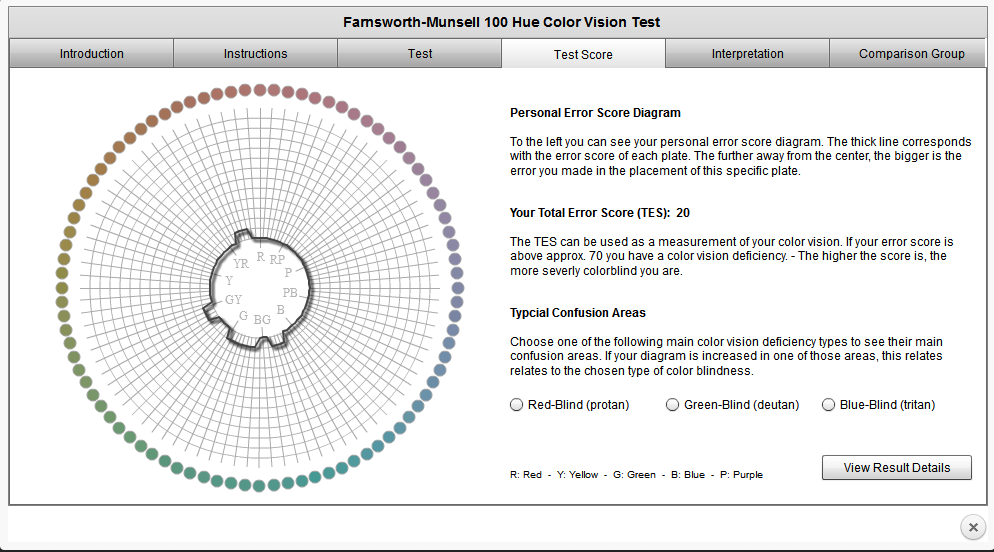The image size is (994, 552).
Task: Select the Test Score tab
Action: point(583,55)
